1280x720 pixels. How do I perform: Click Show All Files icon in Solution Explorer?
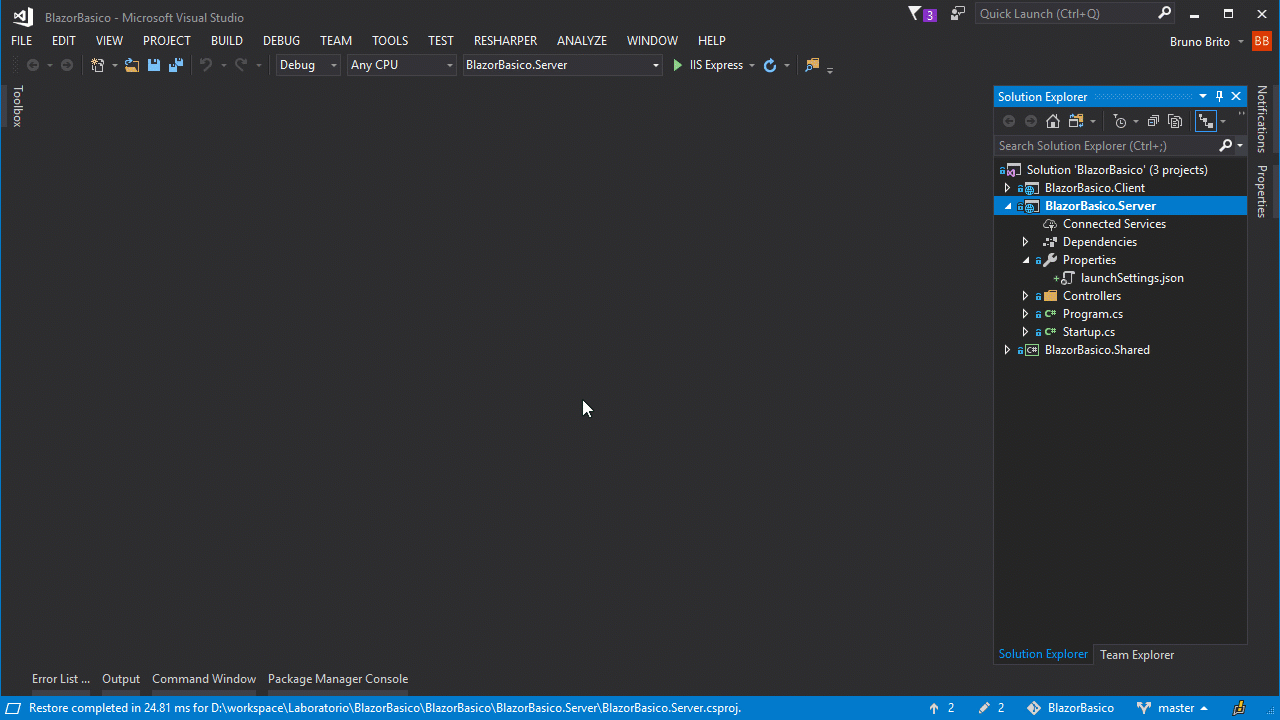(1175, 121)
